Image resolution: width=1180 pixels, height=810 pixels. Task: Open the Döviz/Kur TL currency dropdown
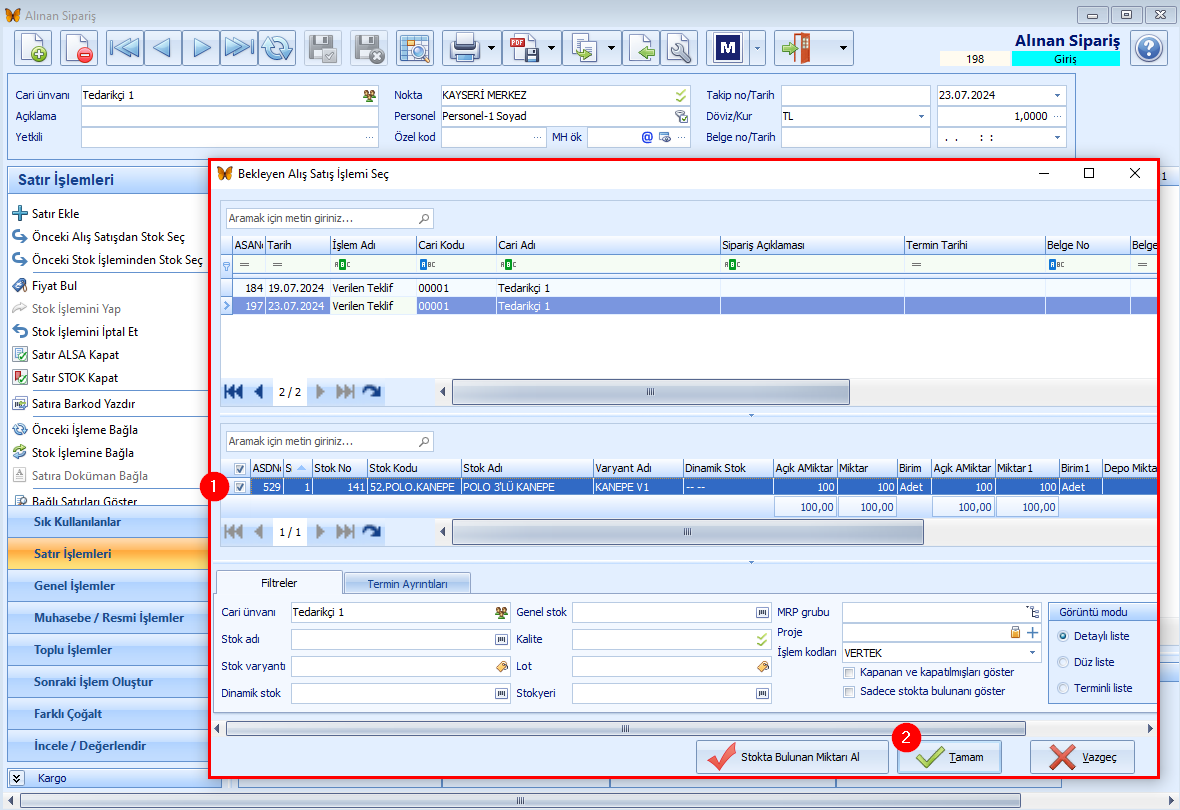[921, 117]
